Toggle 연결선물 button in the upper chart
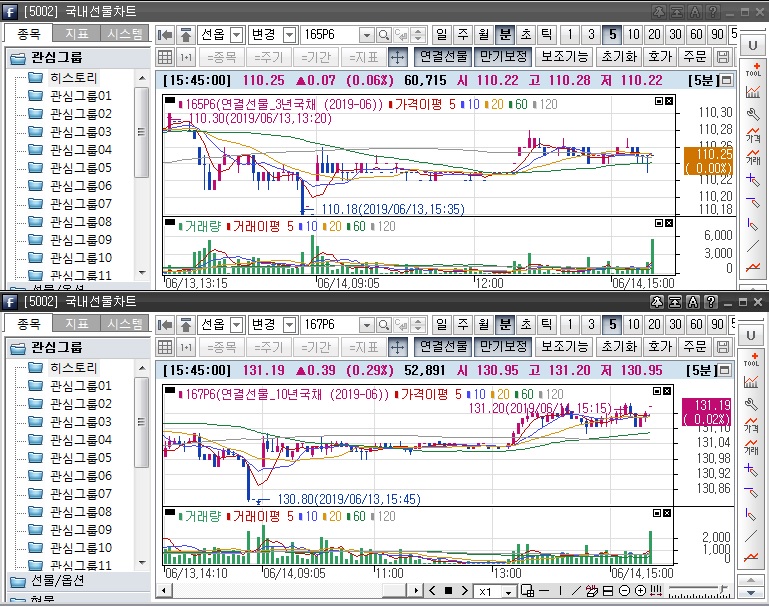This screenshot has width=769, height=607. 443,57
